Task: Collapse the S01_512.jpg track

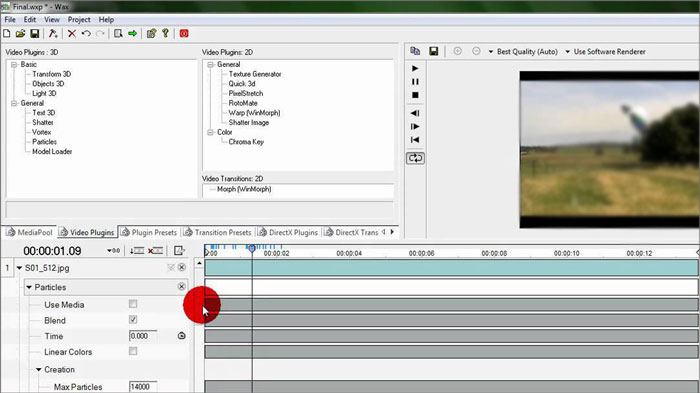Action: pos(19,268)
